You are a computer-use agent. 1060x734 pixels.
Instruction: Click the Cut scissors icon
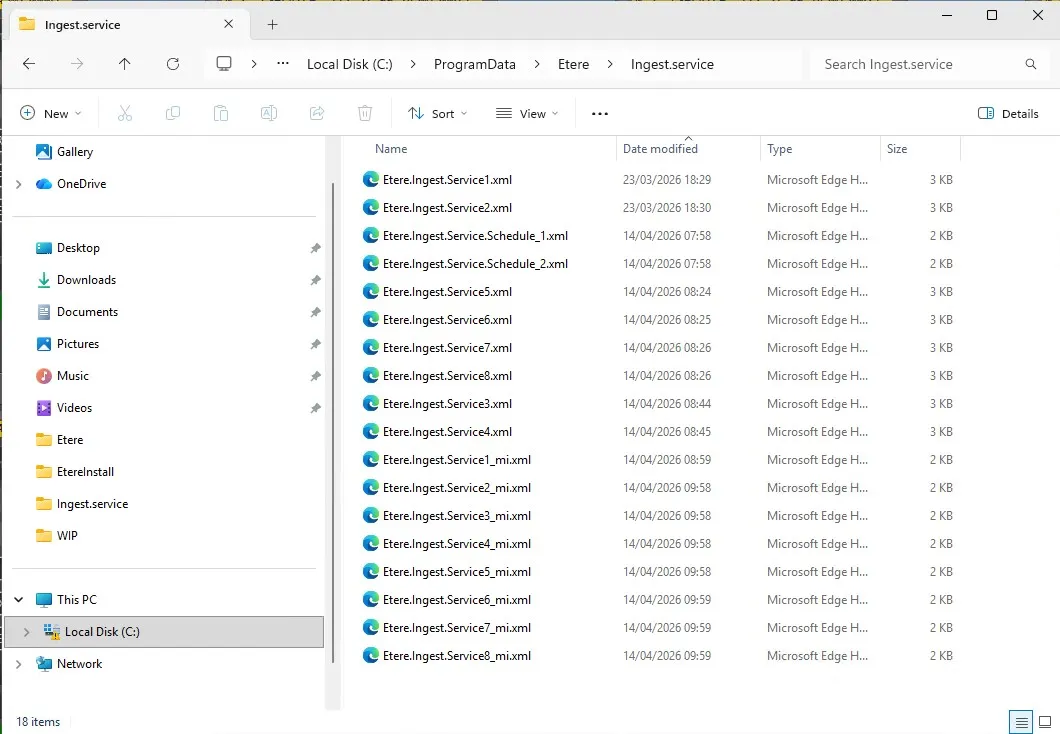125,114
